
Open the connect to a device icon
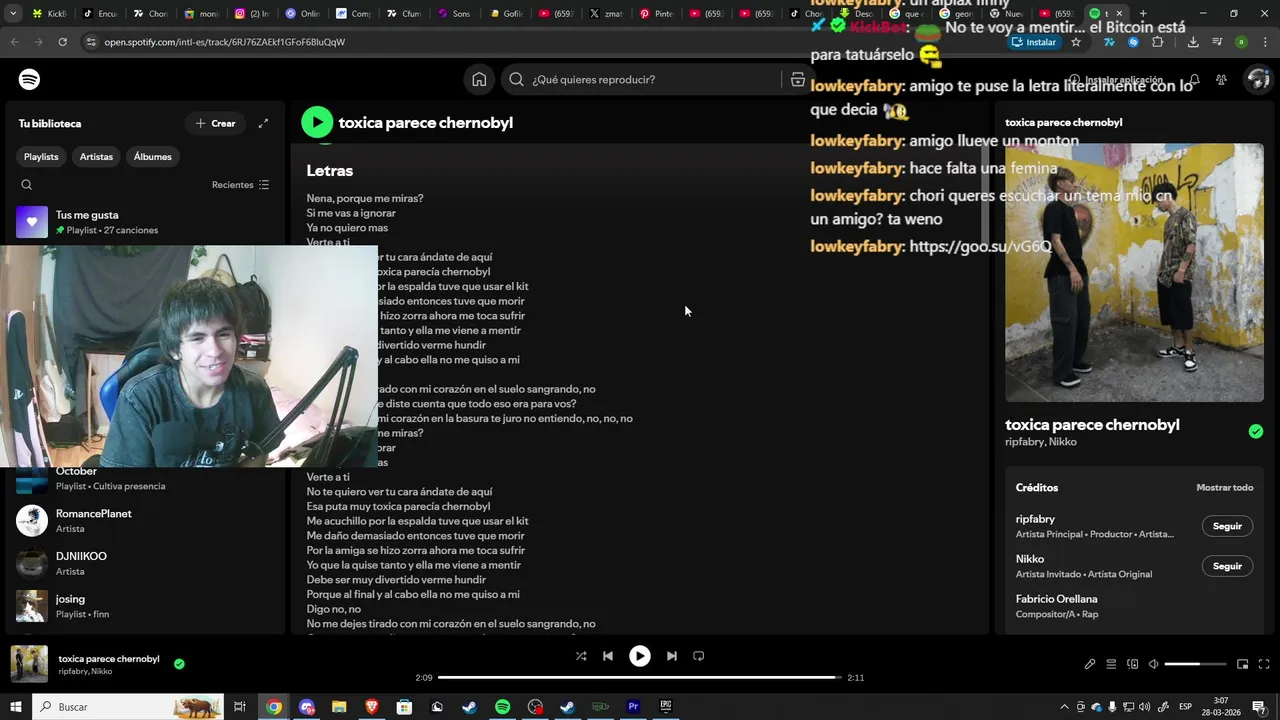coord(1132,664)
